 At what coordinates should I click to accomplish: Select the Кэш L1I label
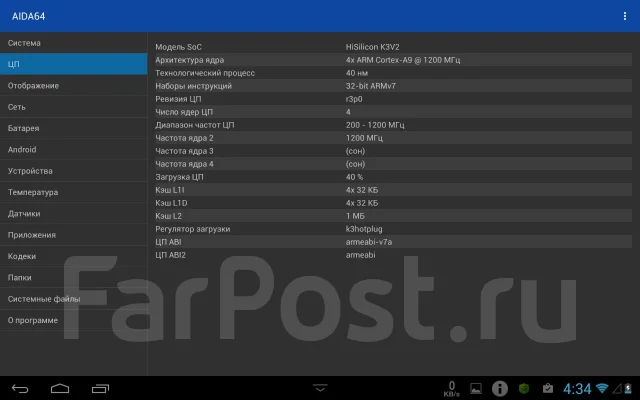click(170, 190)
